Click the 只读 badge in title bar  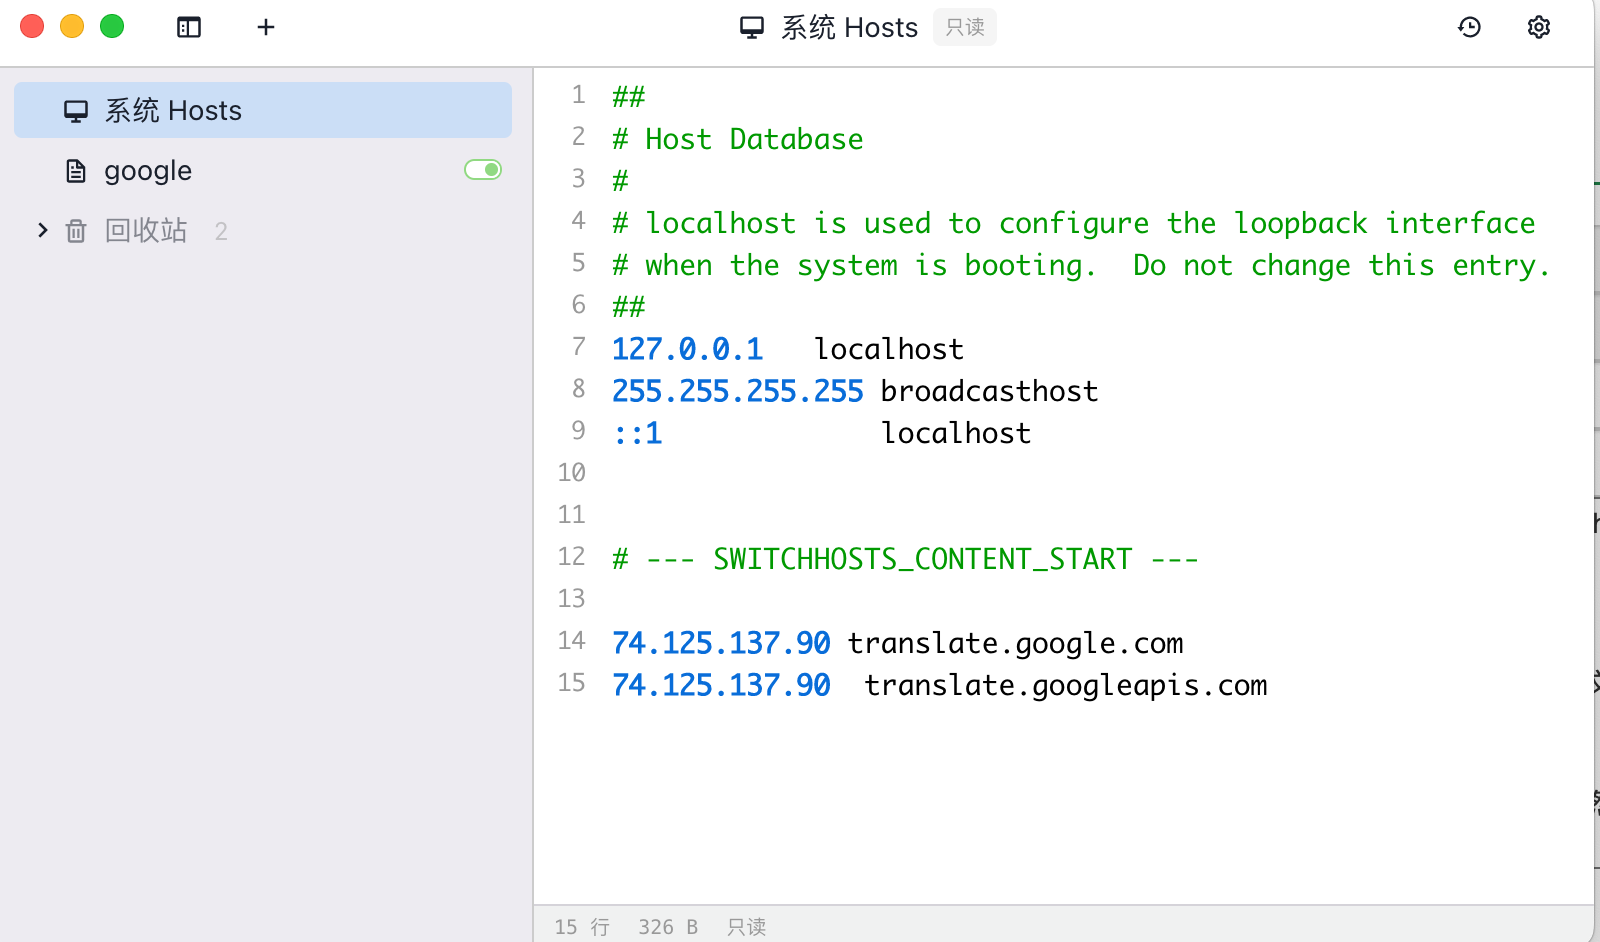coord(965,27)
